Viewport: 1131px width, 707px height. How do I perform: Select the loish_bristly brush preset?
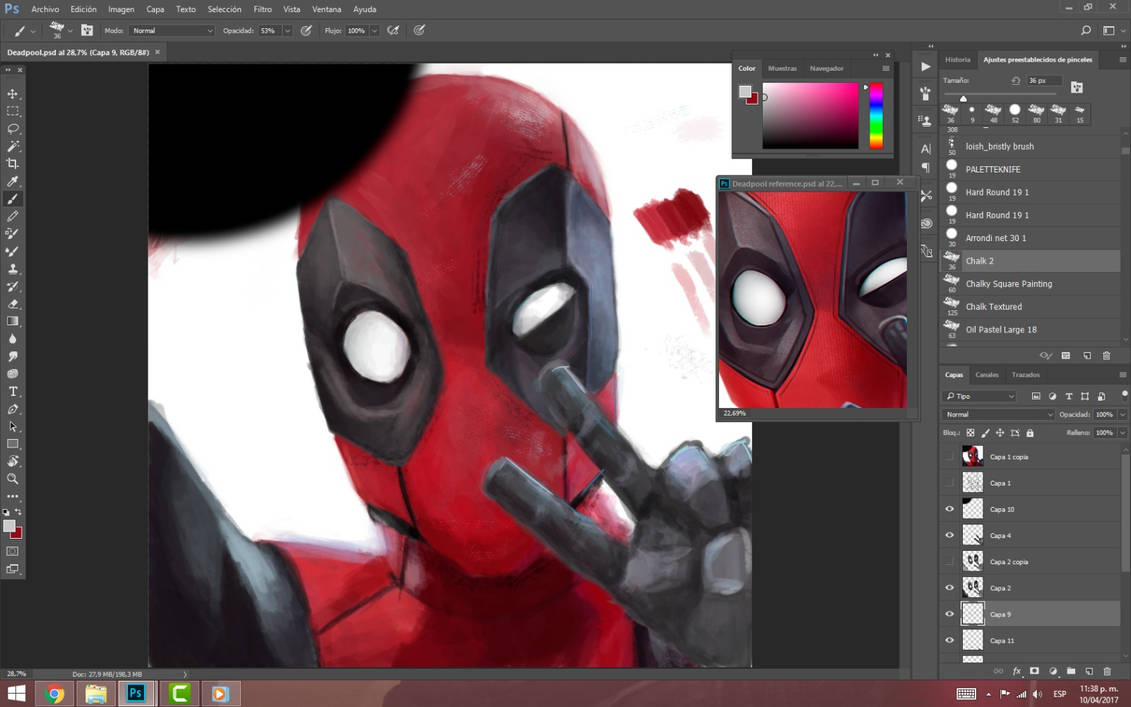1031,146
